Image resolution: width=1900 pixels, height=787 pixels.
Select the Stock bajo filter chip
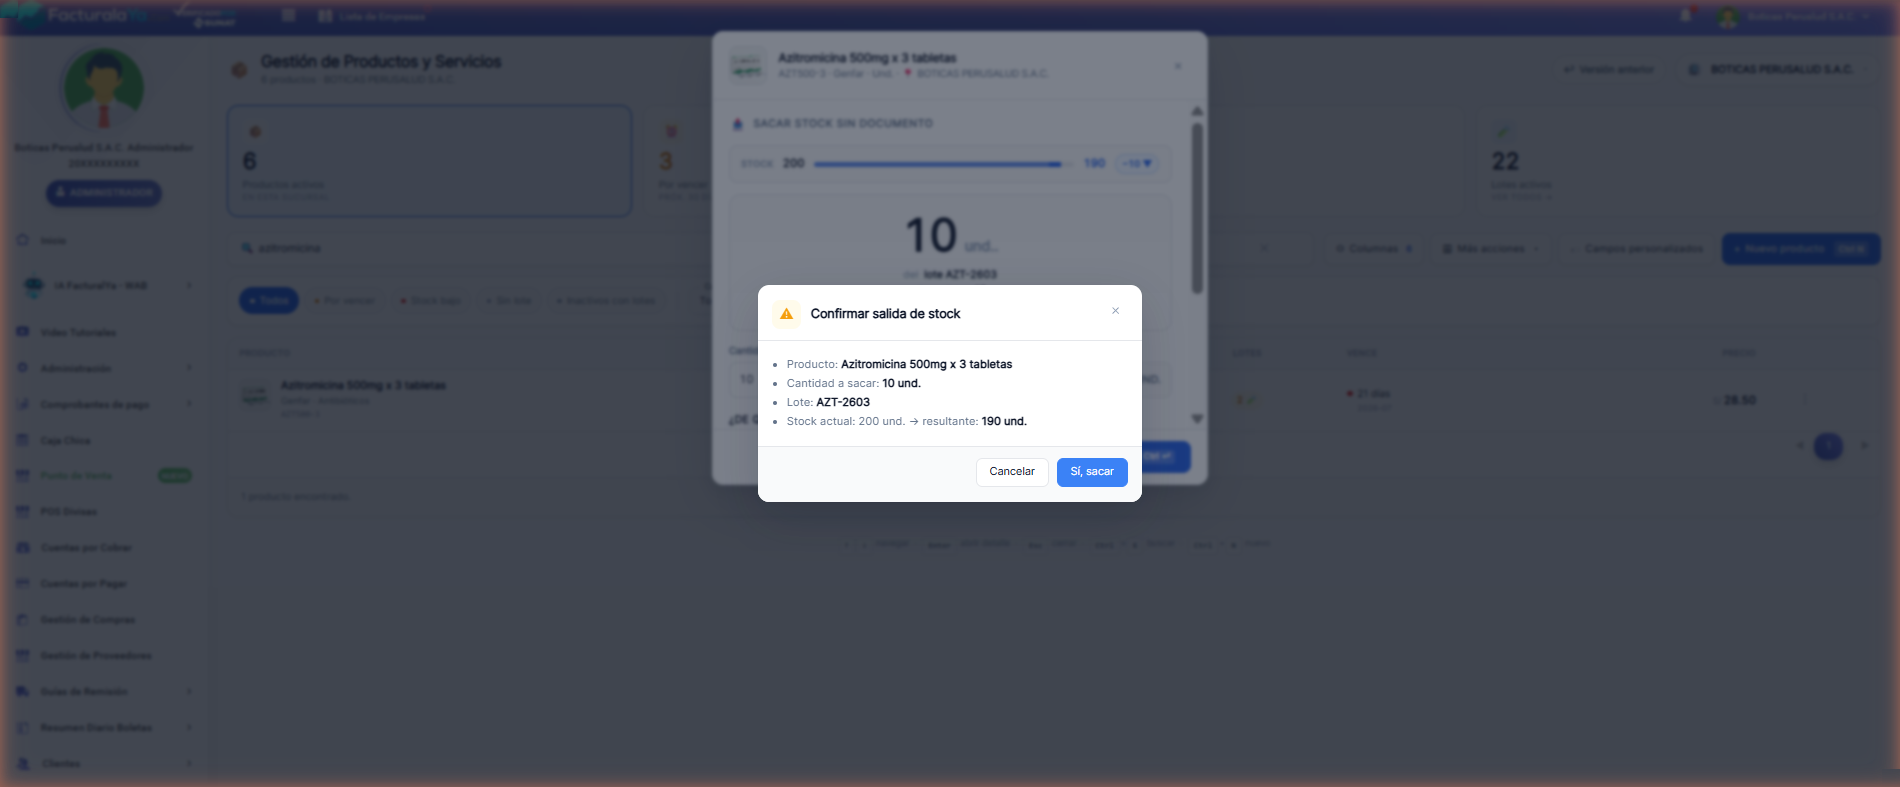point(431,300)
